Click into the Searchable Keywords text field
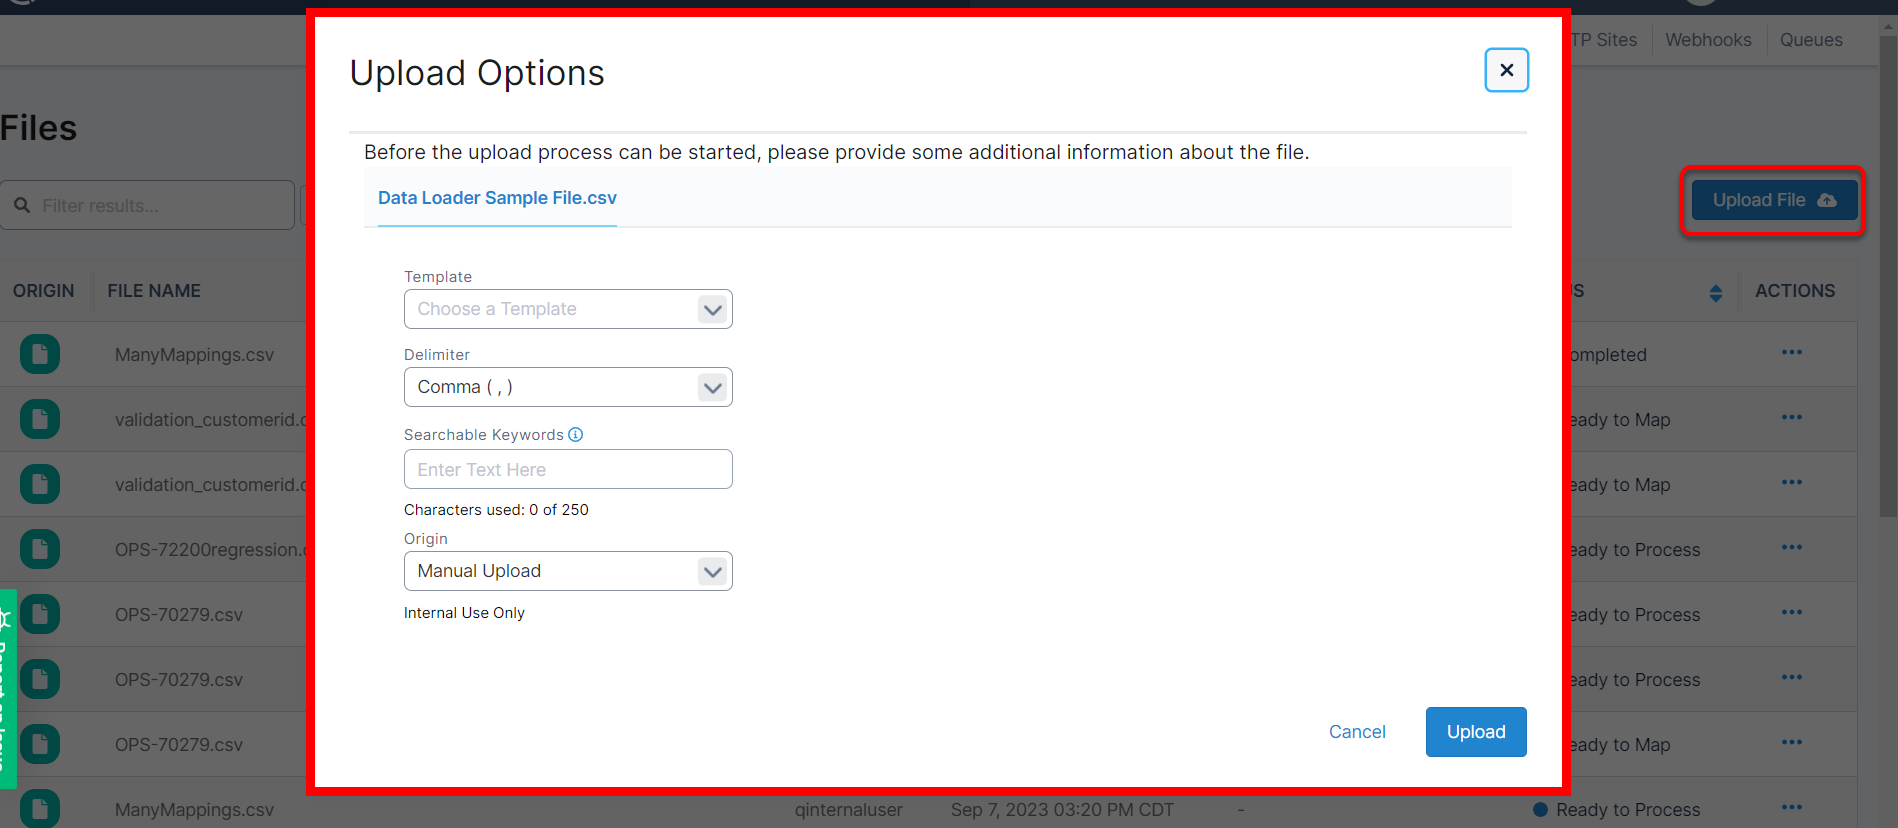The width and height of the screenshot is (1898, 828). [x=568, y=469]
